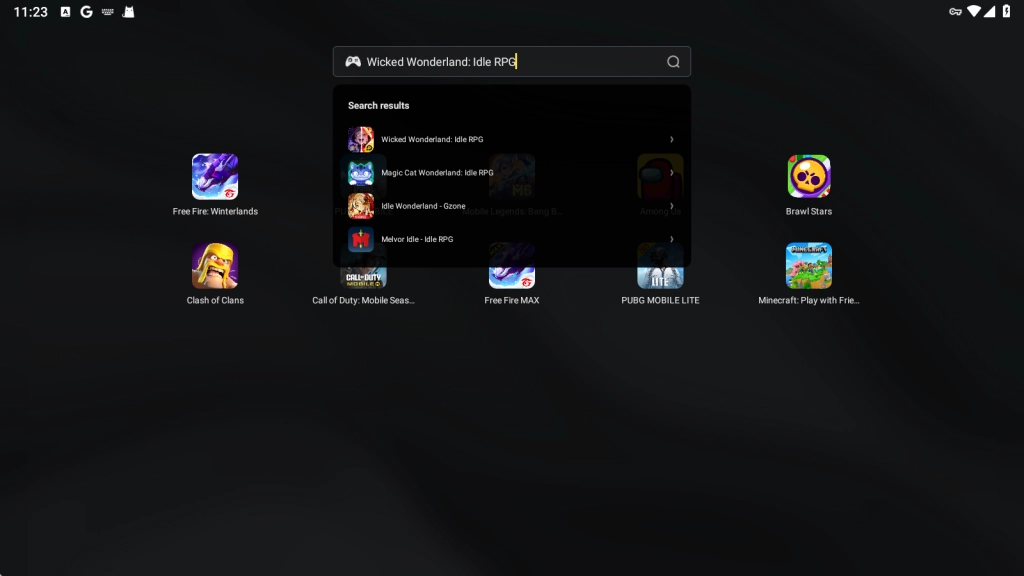This screenshot has width=1024, height=576.
Task: Launch the Clash of Clans game icon
Action: click(x=215, y=266)
